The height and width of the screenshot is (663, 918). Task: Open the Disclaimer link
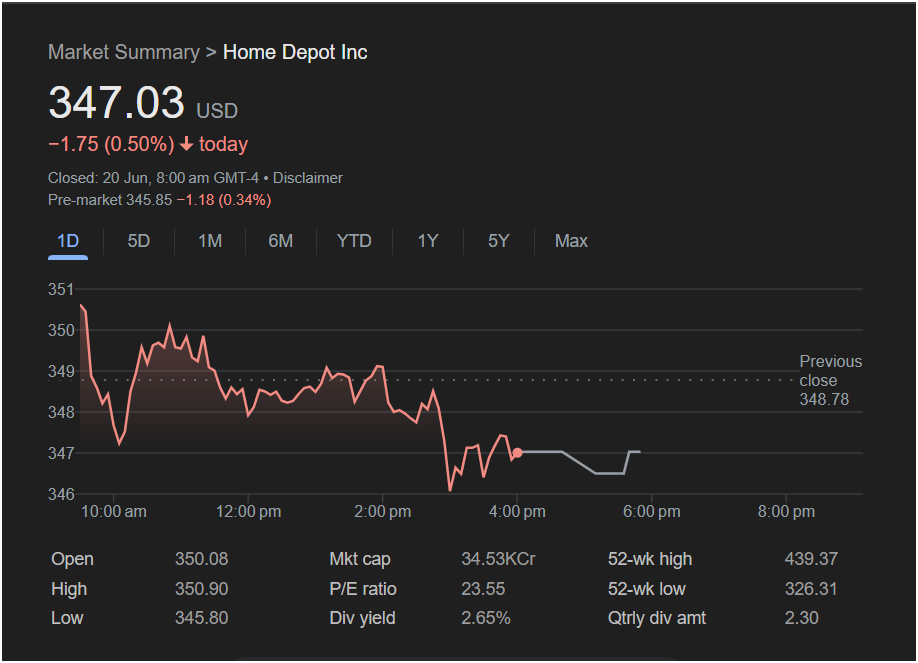[x=308, y=178]
